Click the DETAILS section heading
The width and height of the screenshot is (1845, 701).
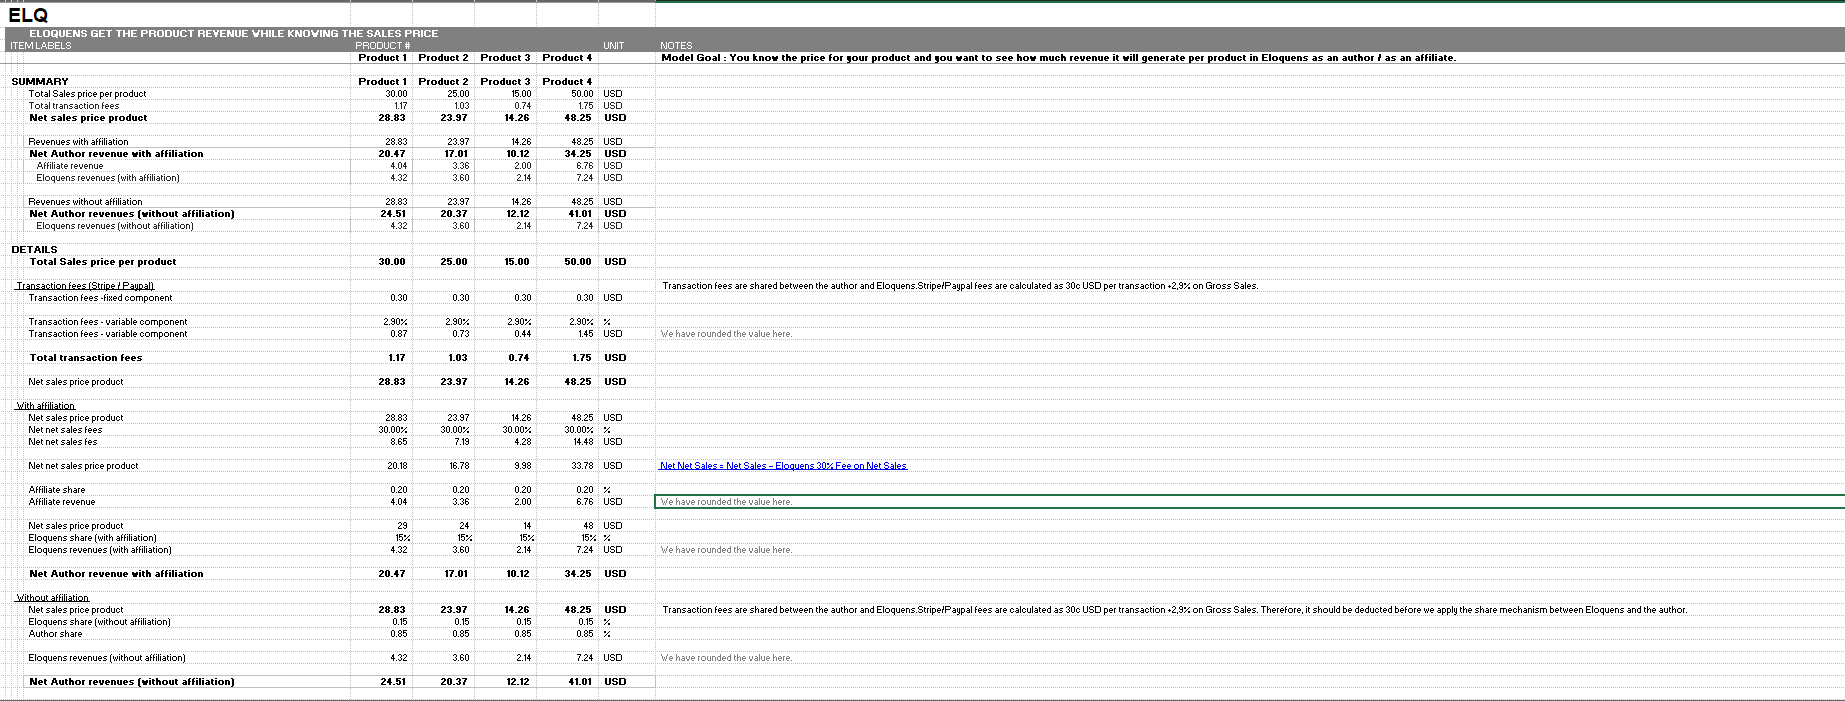(35, 250)
